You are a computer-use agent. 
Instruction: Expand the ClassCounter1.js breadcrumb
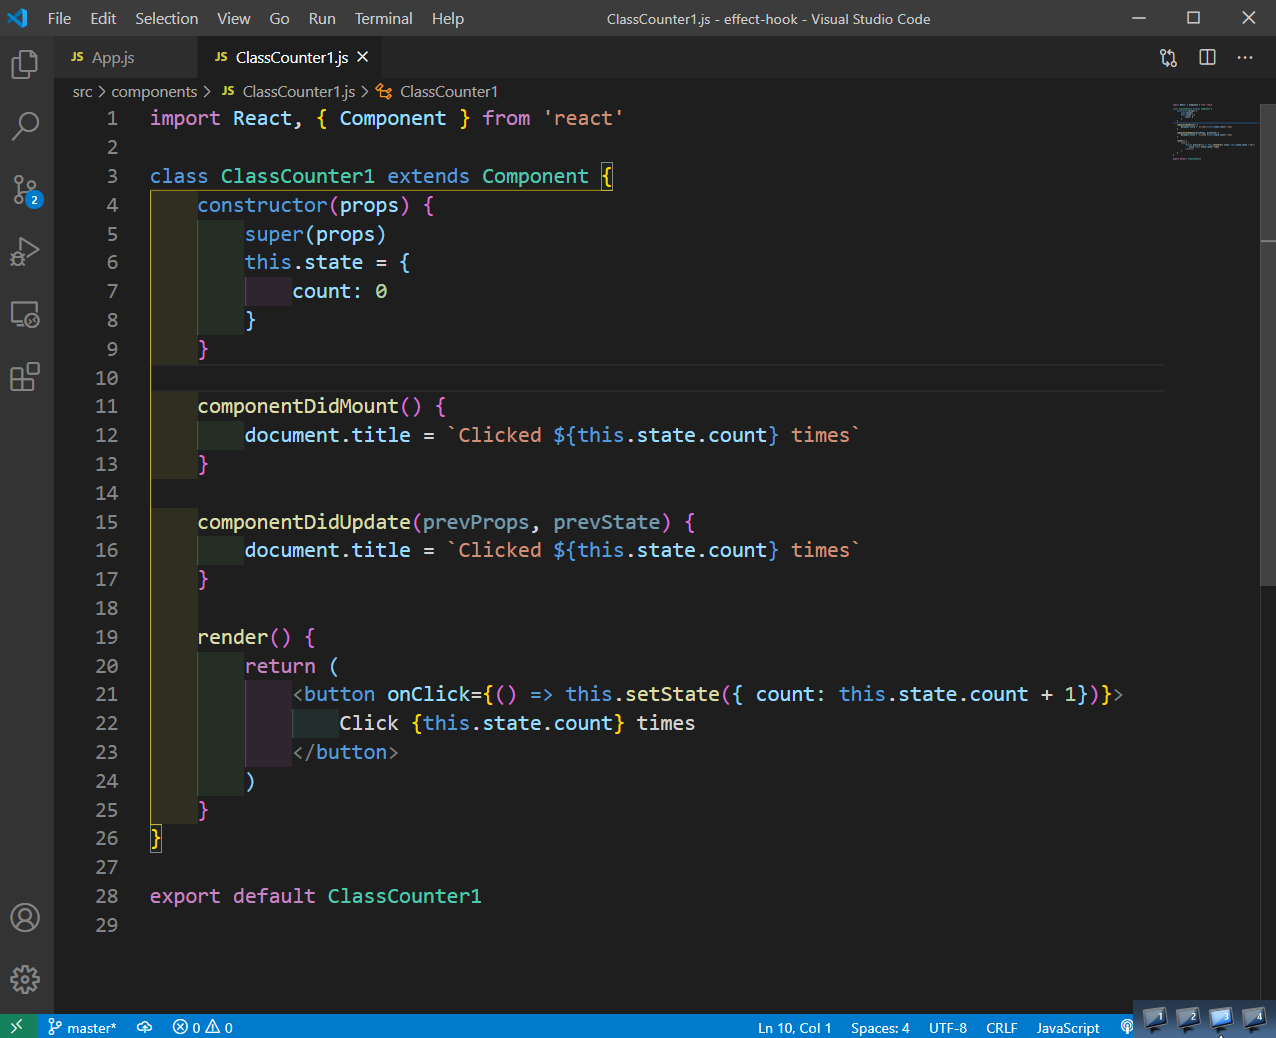coord(288,91)
